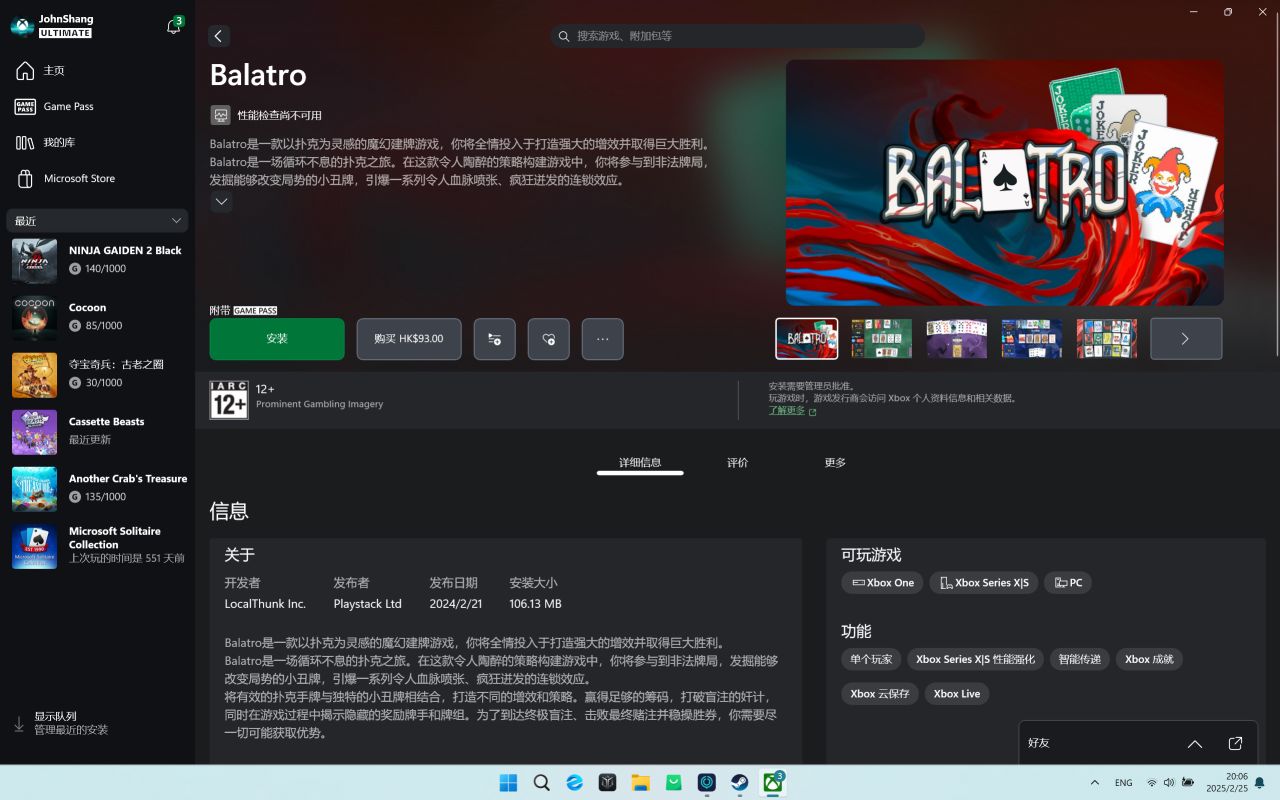Image resolution: width=1280 pixels, height=800 pixels.
Task: Open the 主页 home page
Action: coord(97,71)
